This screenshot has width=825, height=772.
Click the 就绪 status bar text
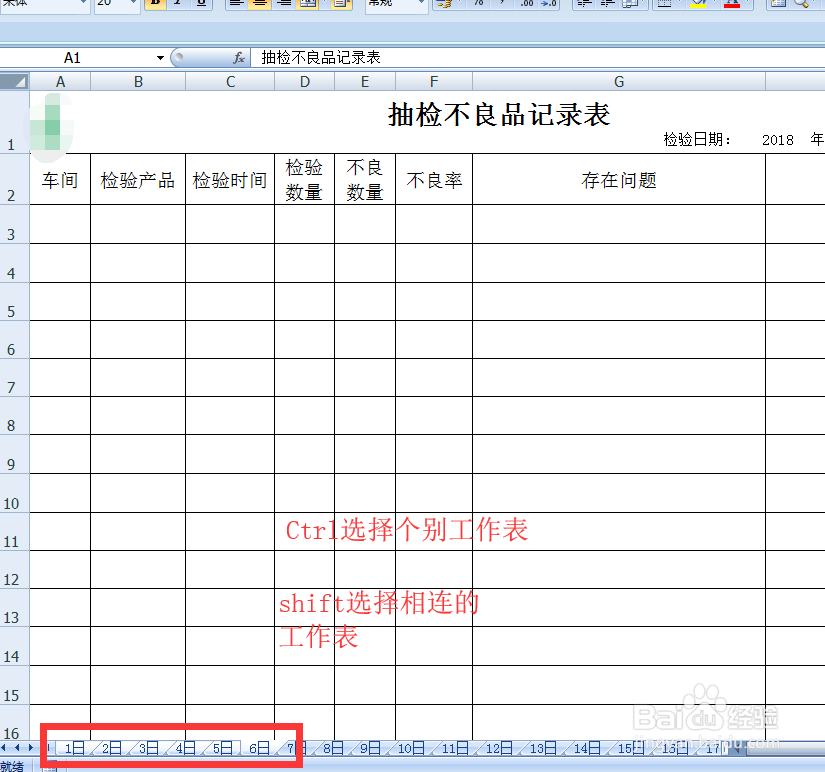point(12,765)
